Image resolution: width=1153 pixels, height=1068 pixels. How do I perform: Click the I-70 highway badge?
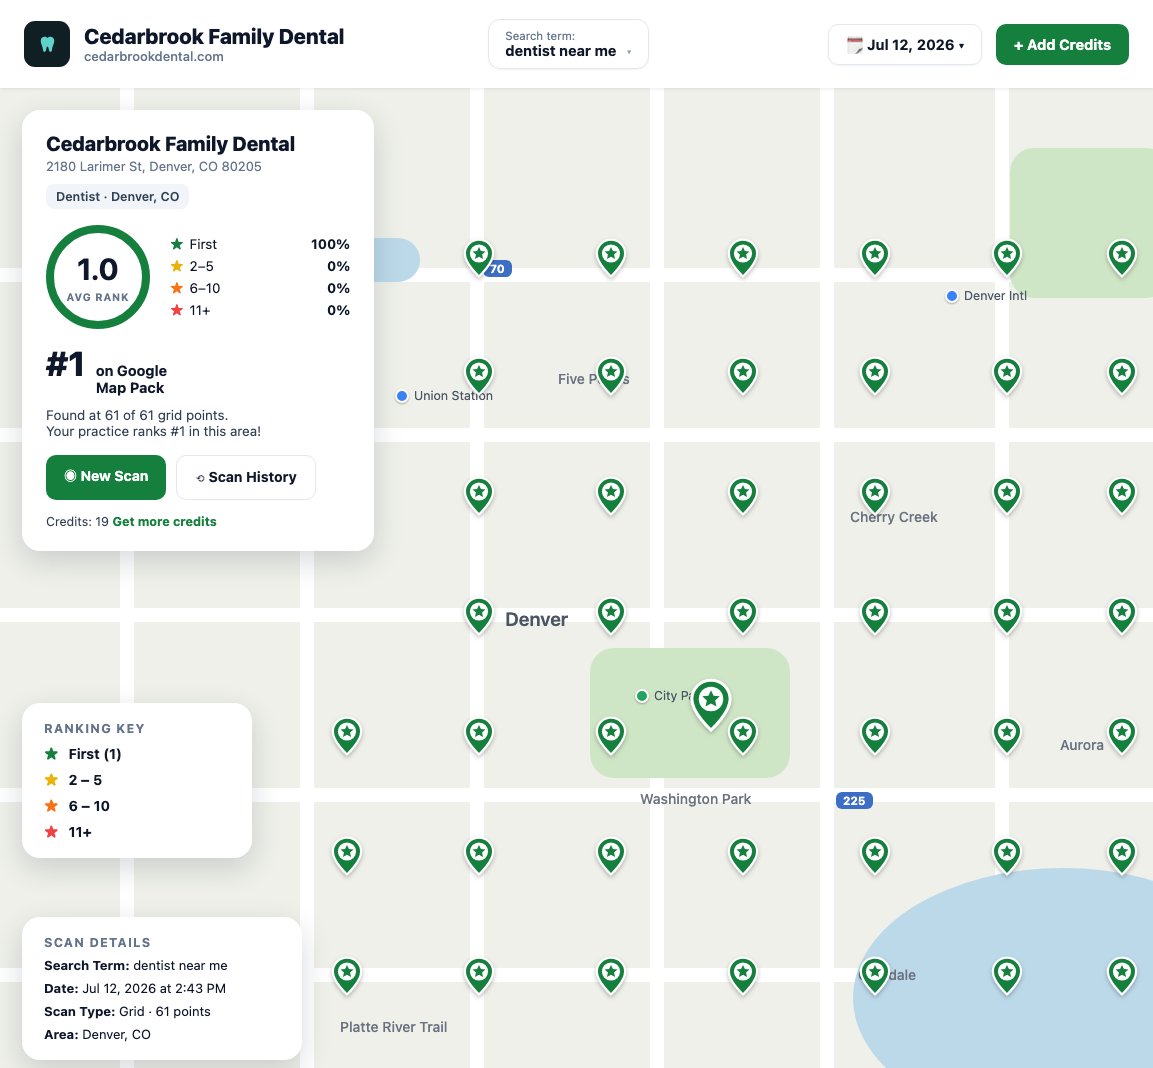(x=498, y=268)
